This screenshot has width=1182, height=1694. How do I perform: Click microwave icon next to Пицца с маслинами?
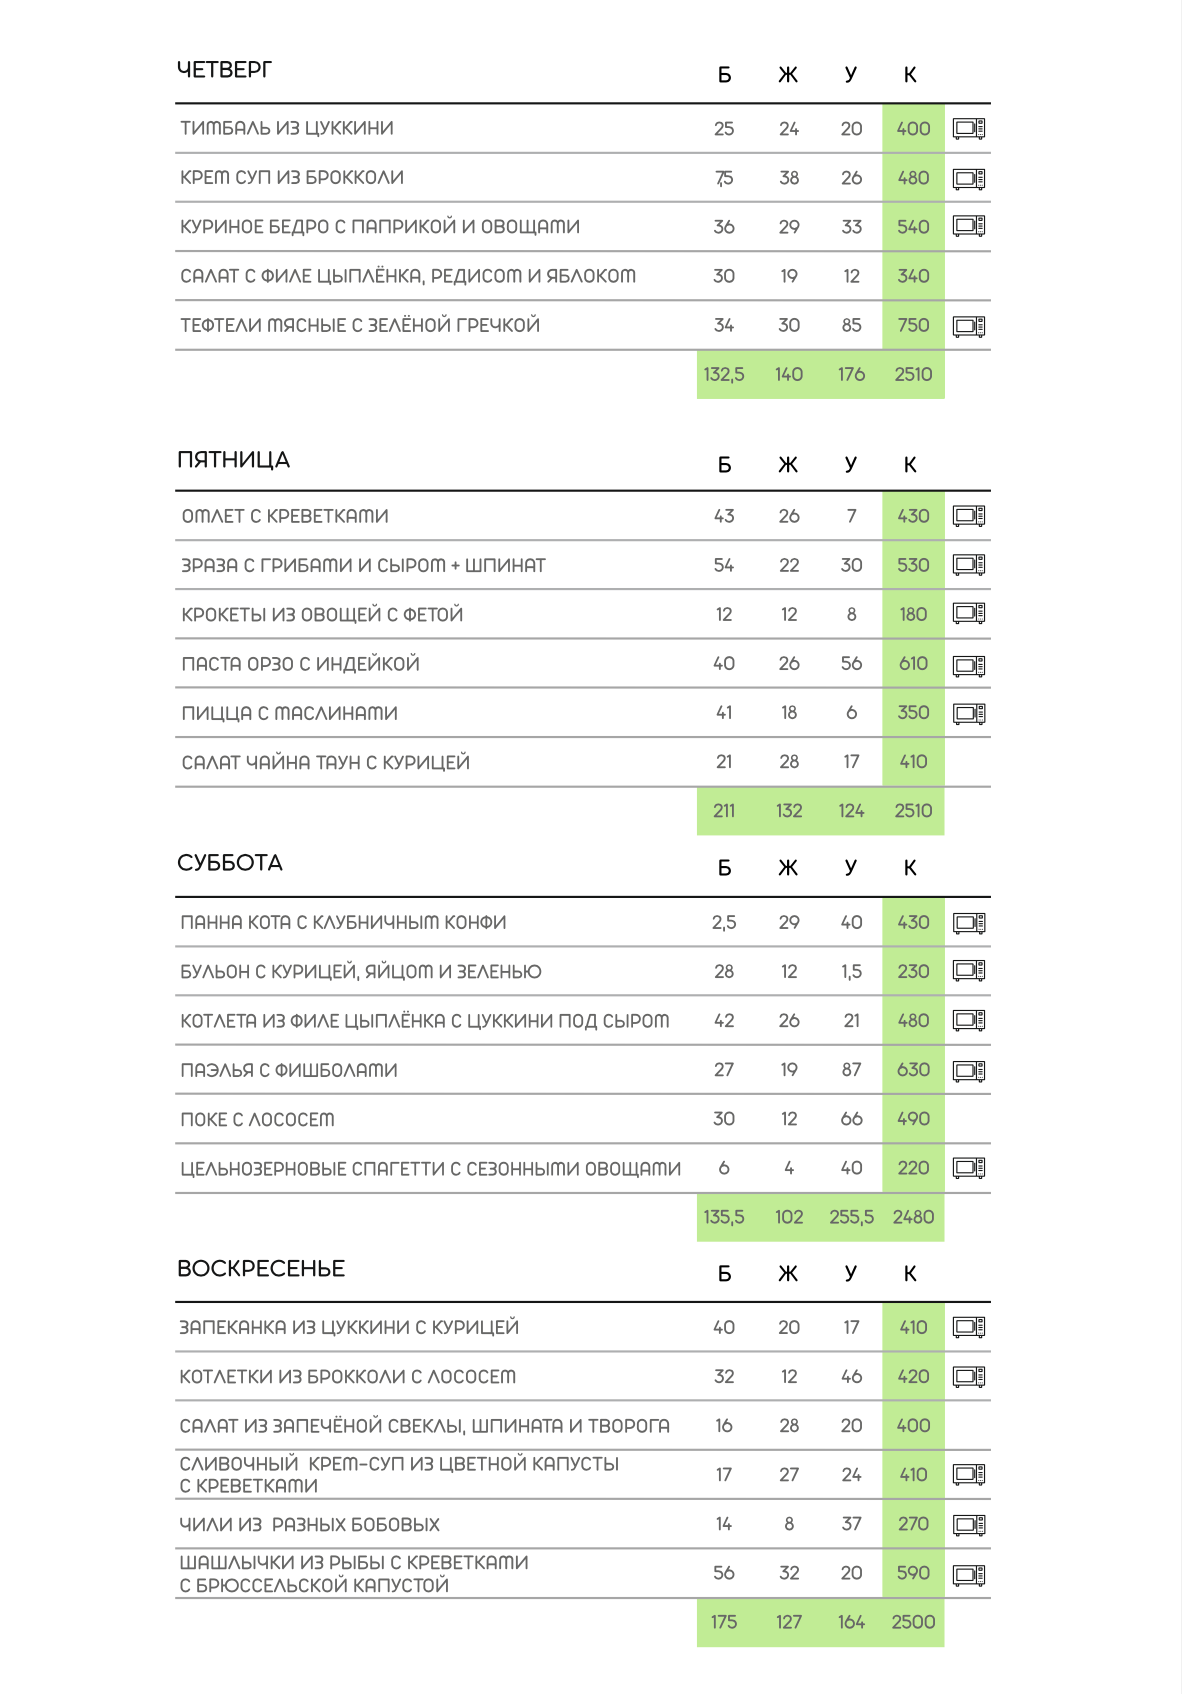click(969, 713)
